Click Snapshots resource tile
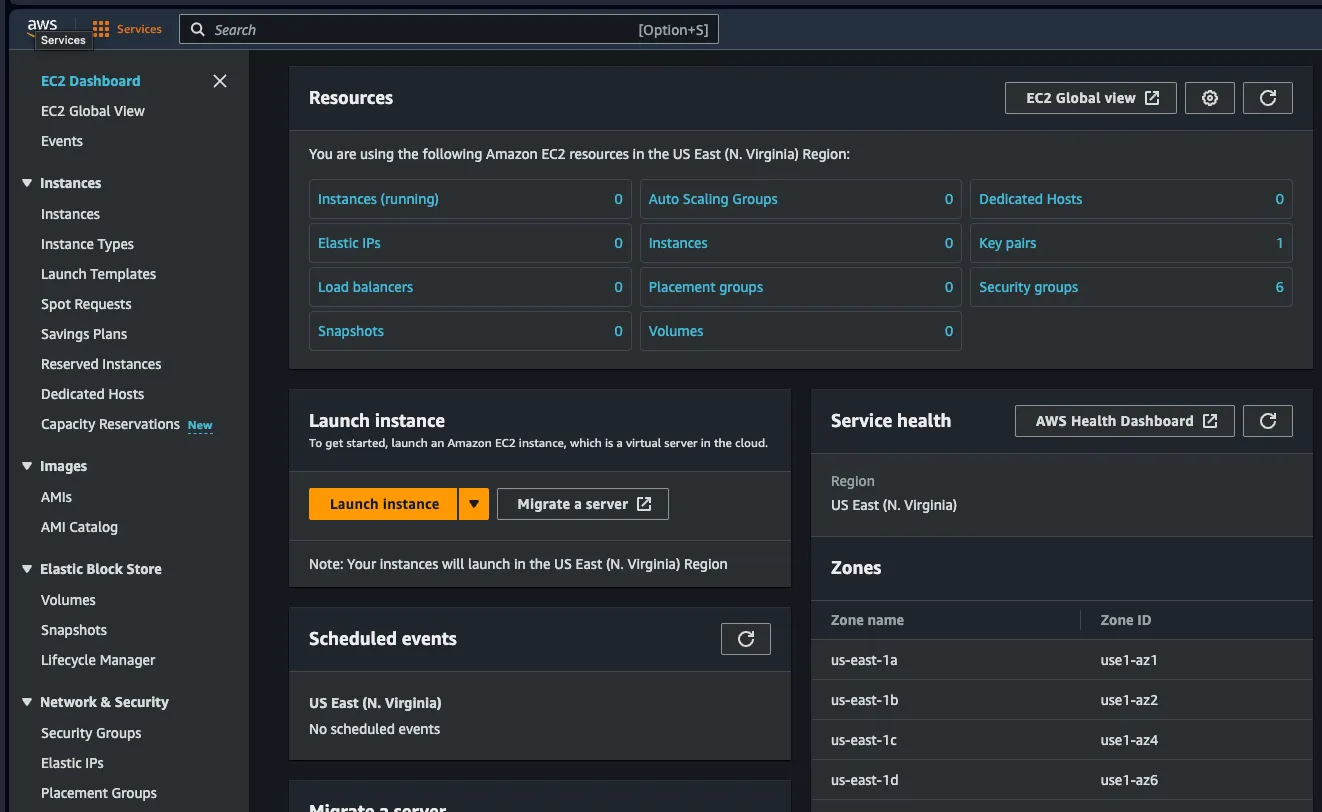Image resolution: width=1322 pixels, height=812 pixels. pos(470,331)
